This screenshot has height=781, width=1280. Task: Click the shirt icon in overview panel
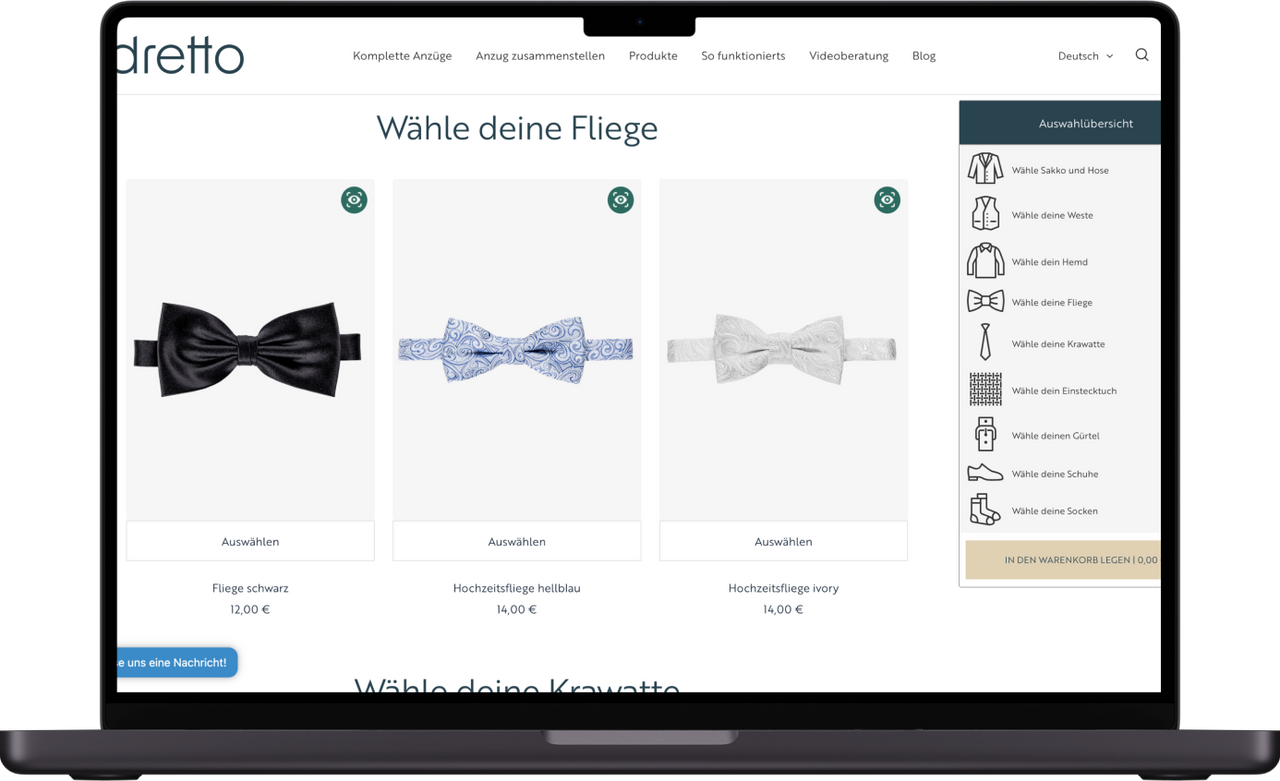[x=985, y=261]
